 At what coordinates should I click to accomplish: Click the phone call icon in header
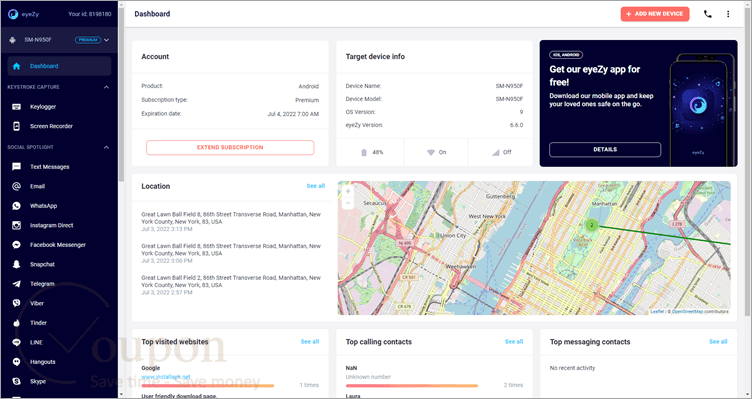(707, 14)
